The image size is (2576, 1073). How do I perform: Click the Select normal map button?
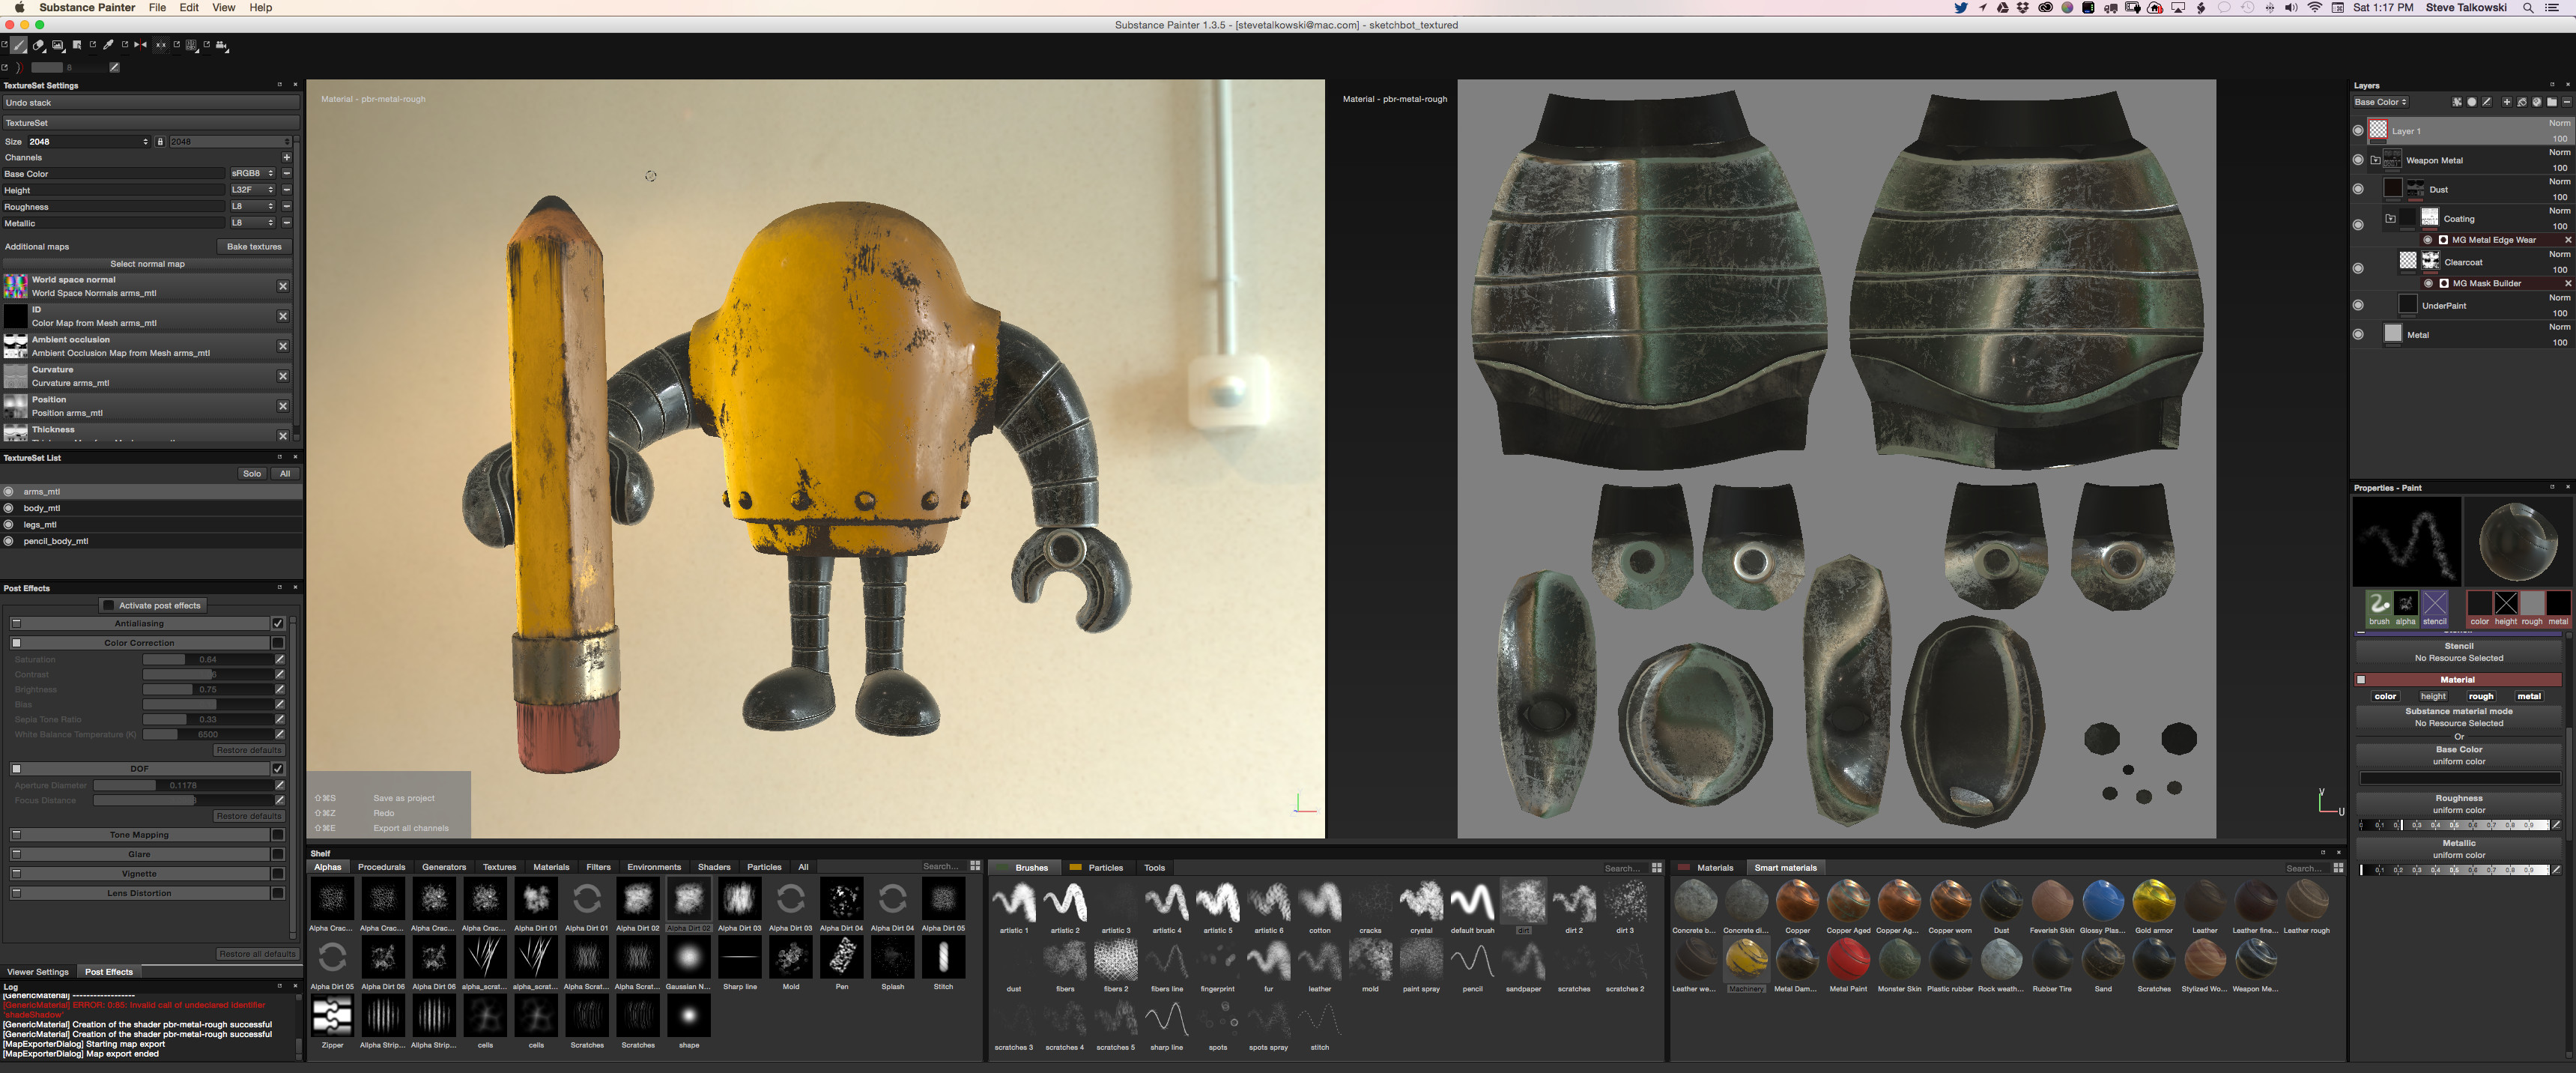[x=147, y=264]
